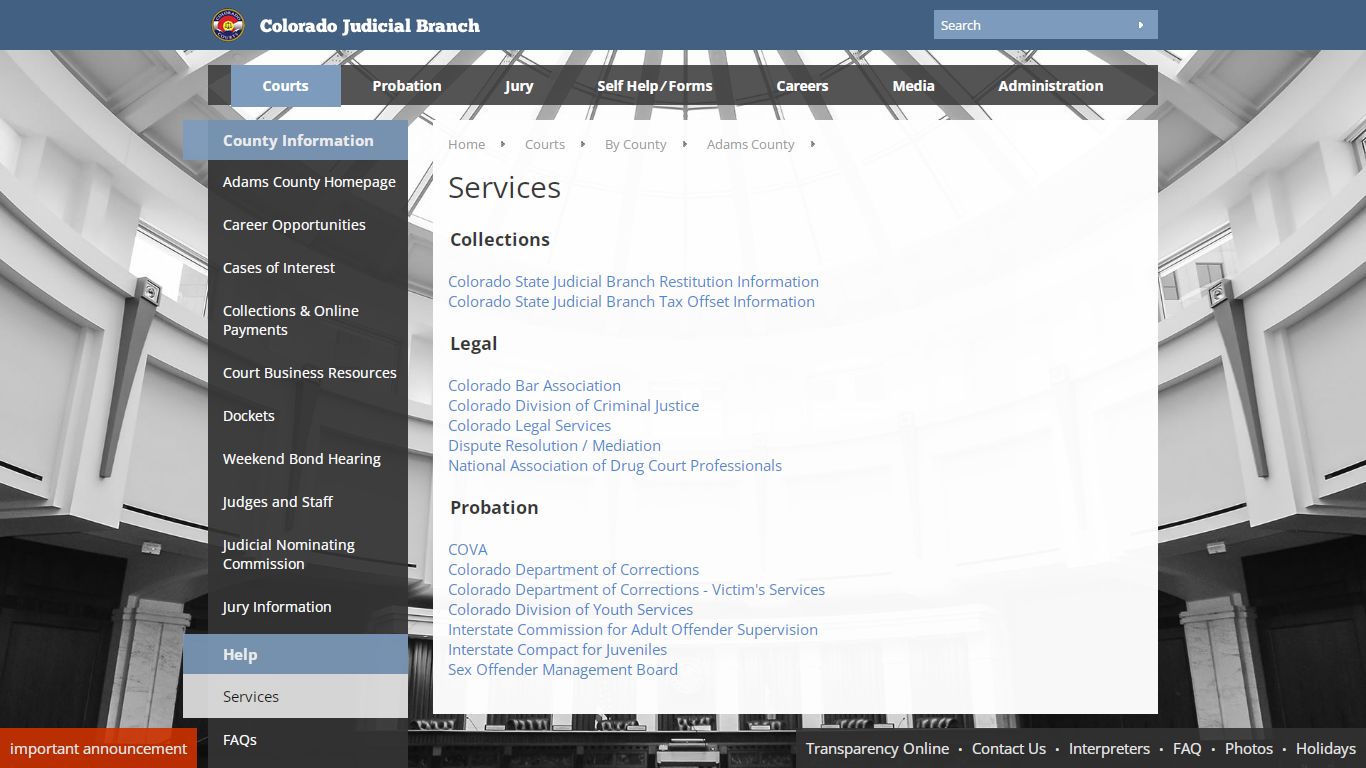The width and height of the screenshot is (1366, 768).
Task: Click the Collections section heading
Action: (x=500, y=240)
